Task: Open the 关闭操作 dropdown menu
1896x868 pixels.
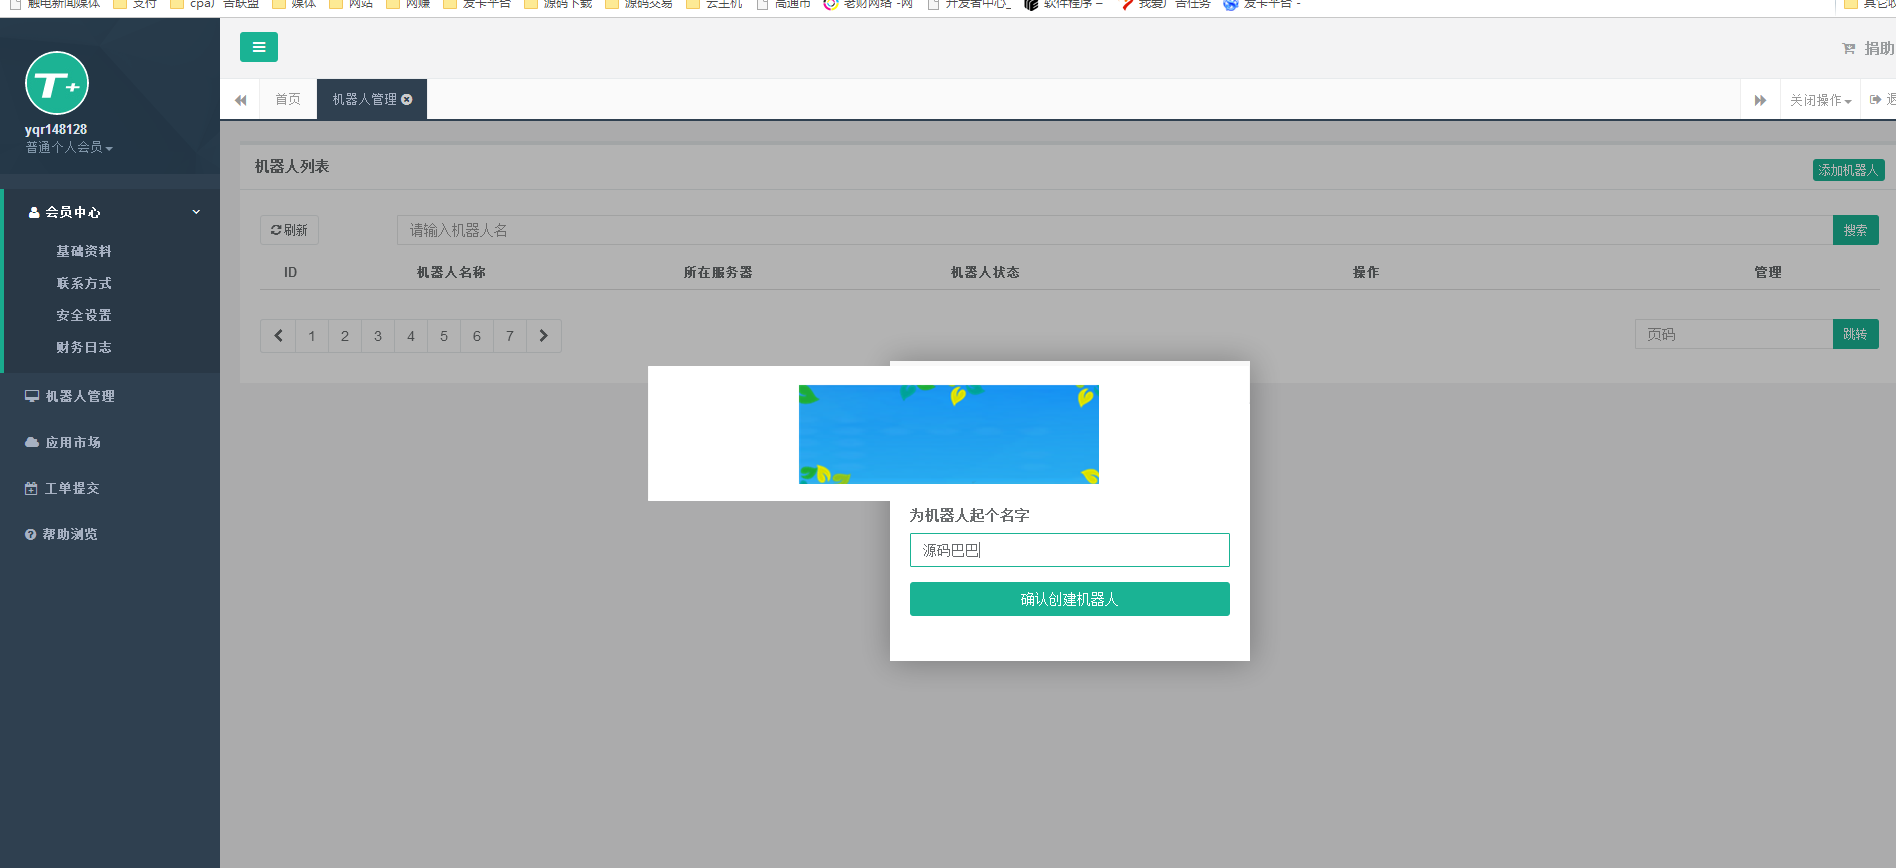Action: (x=1820, y=100)
